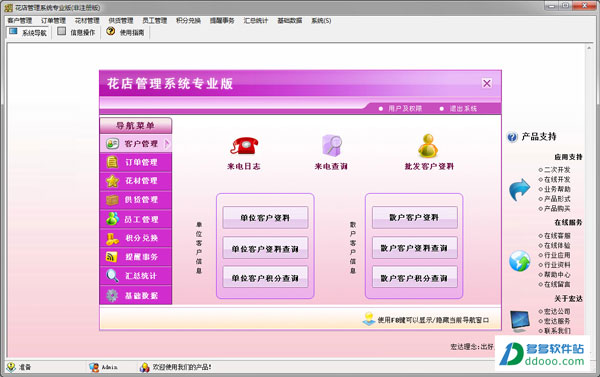Image resolution: width=600 pixels, height=377 pixels.
Task: Open the 宏达公司 link
Action: point(557,312)
